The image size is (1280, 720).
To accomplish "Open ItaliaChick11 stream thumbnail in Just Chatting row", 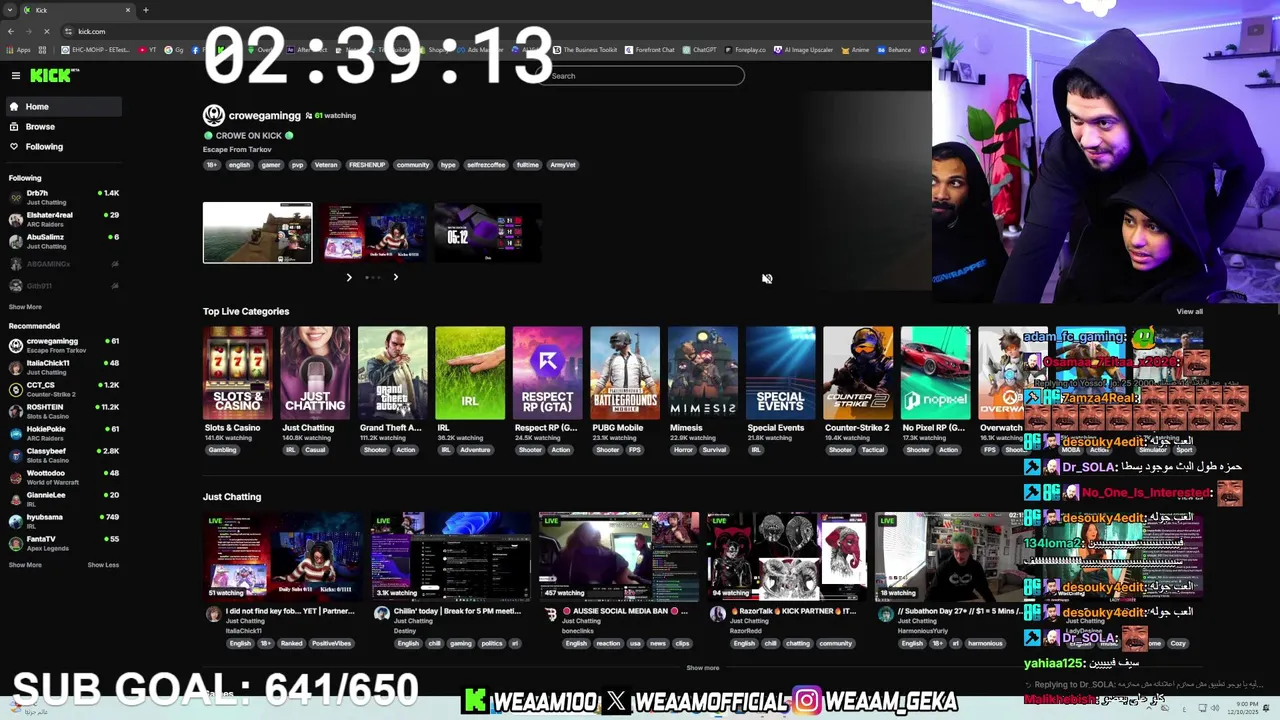I will (x=282, y=557).
